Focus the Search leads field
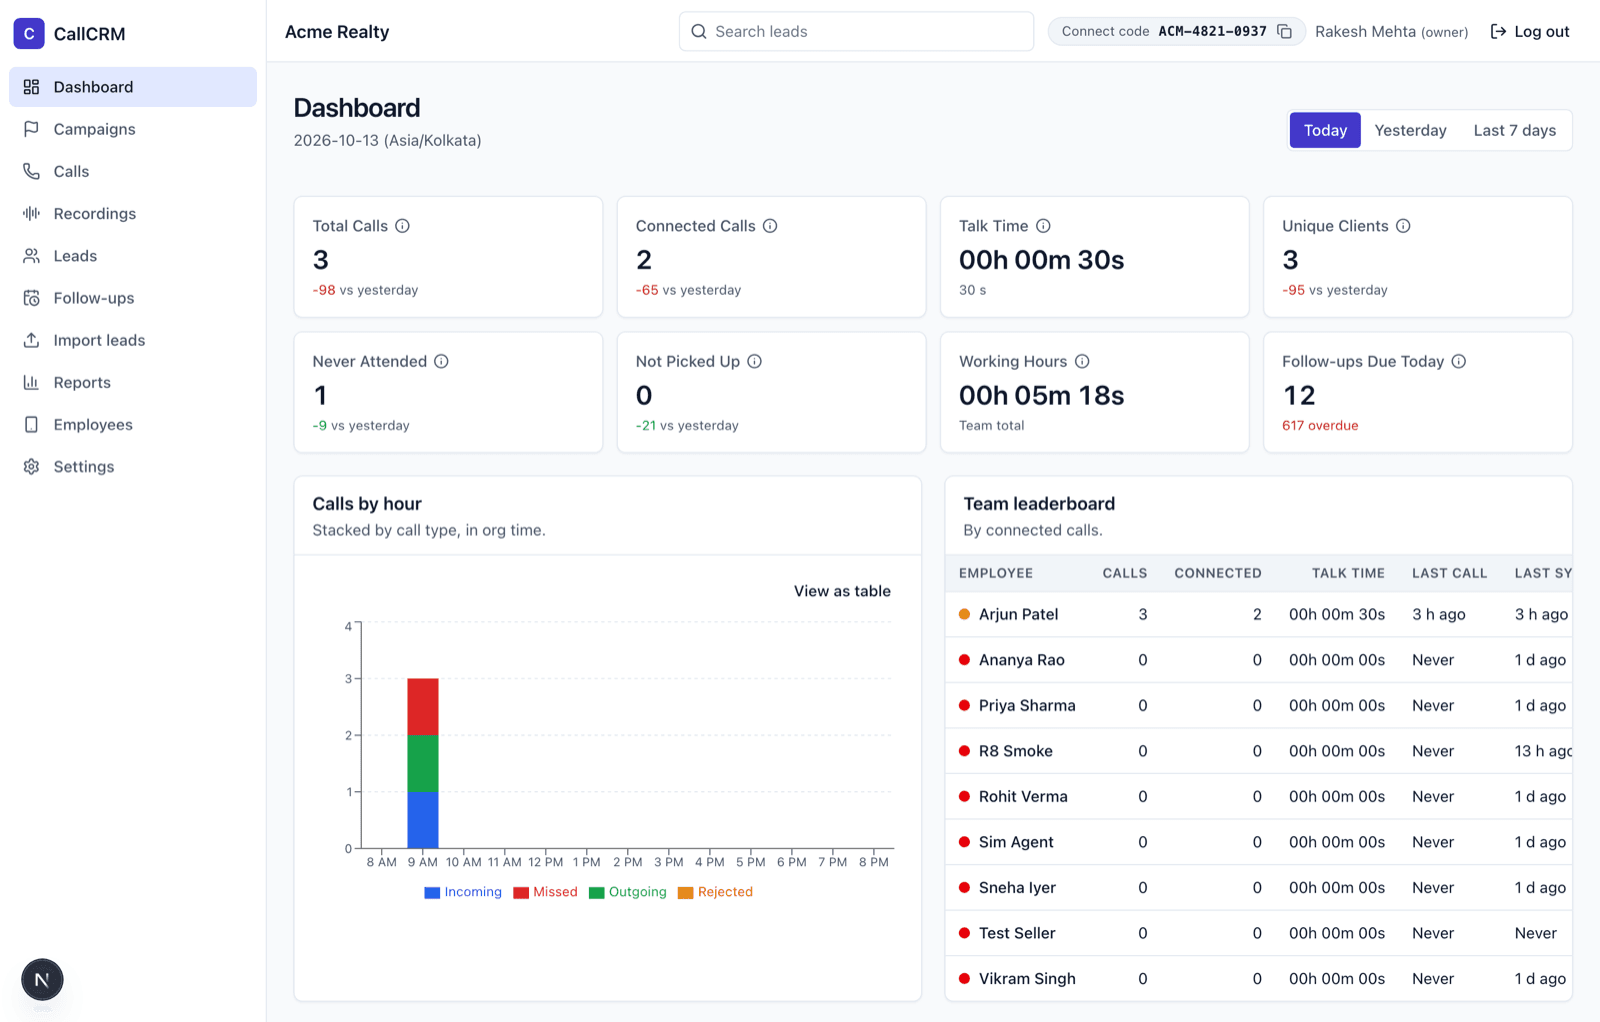 tap(856, 32)
